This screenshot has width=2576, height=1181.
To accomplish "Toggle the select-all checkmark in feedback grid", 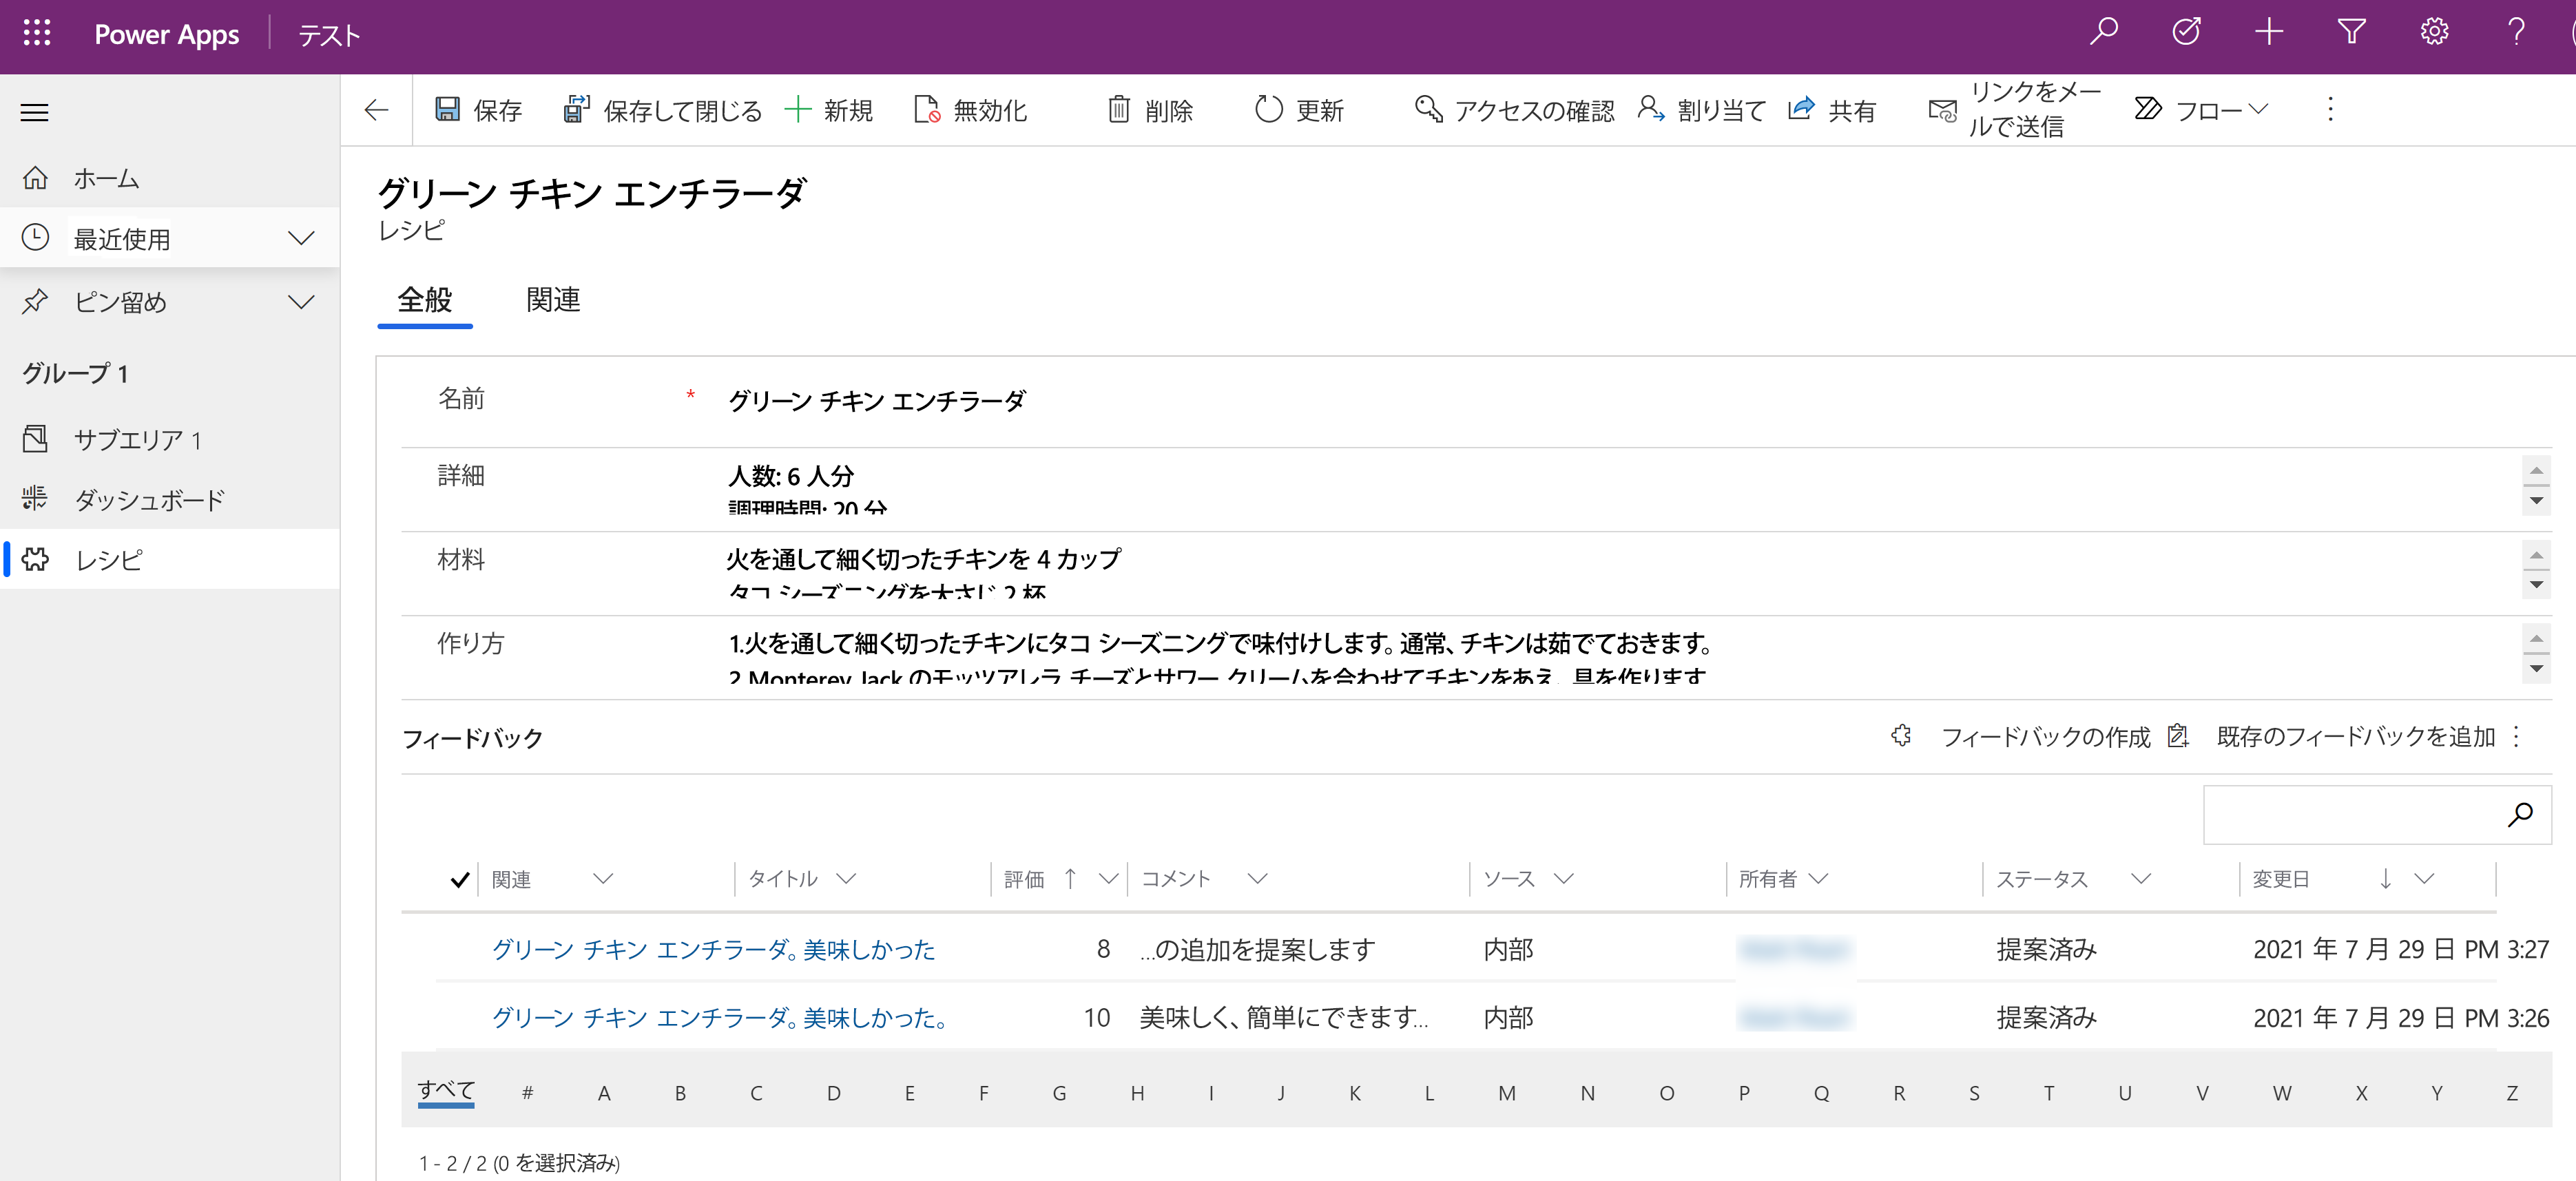I will coord(459,879).
